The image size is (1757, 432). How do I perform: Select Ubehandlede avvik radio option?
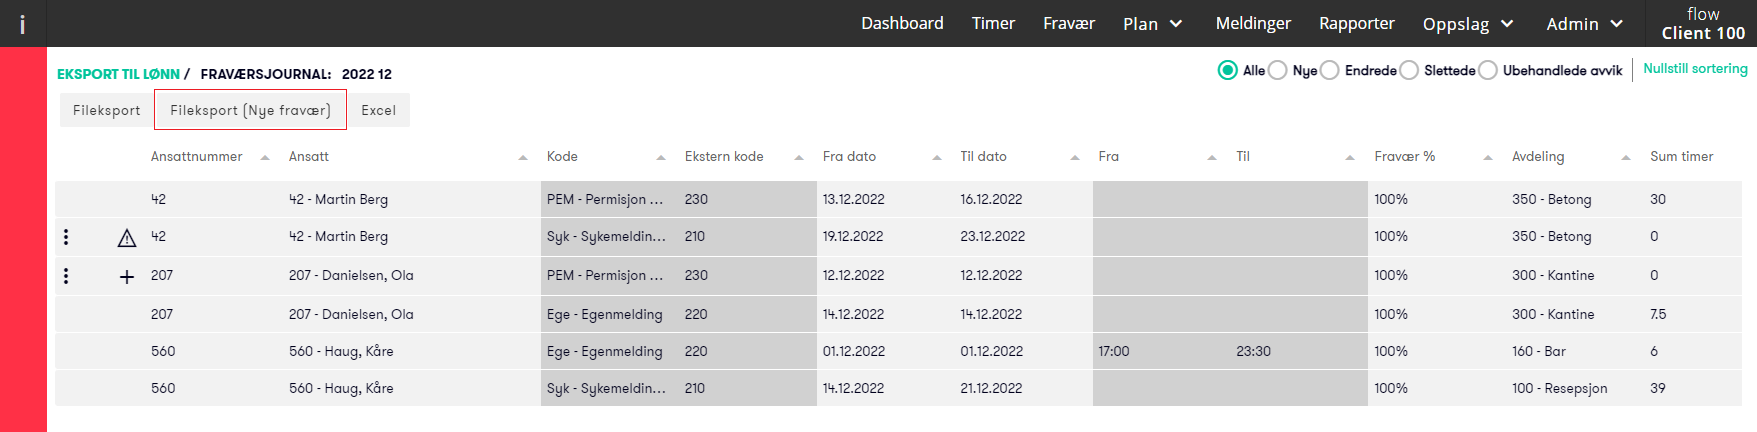coord(1488,70)
